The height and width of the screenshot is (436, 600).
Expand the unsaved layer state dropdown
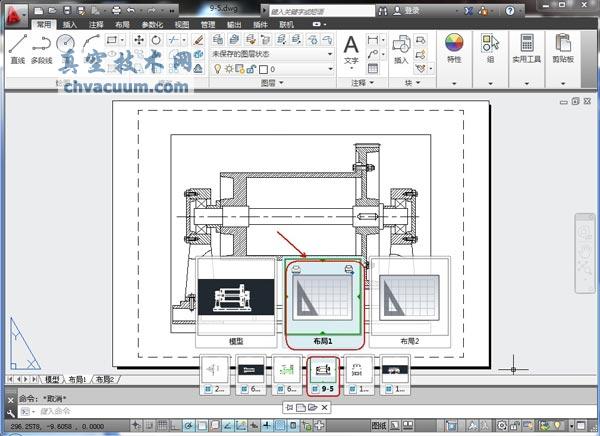pos(329,54)
